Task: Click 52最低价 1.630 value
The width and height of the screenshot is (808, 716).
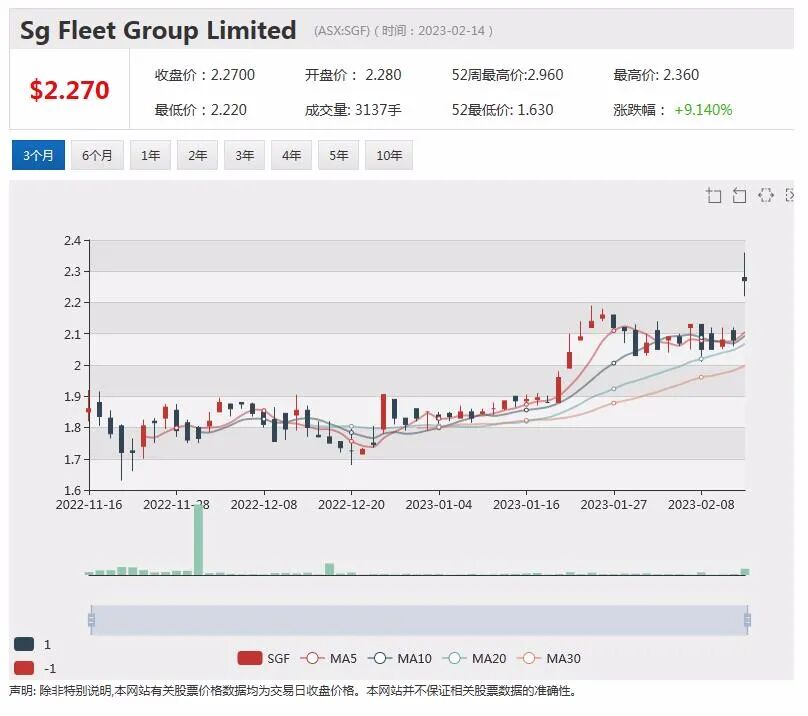Action: tap(535, 110)
